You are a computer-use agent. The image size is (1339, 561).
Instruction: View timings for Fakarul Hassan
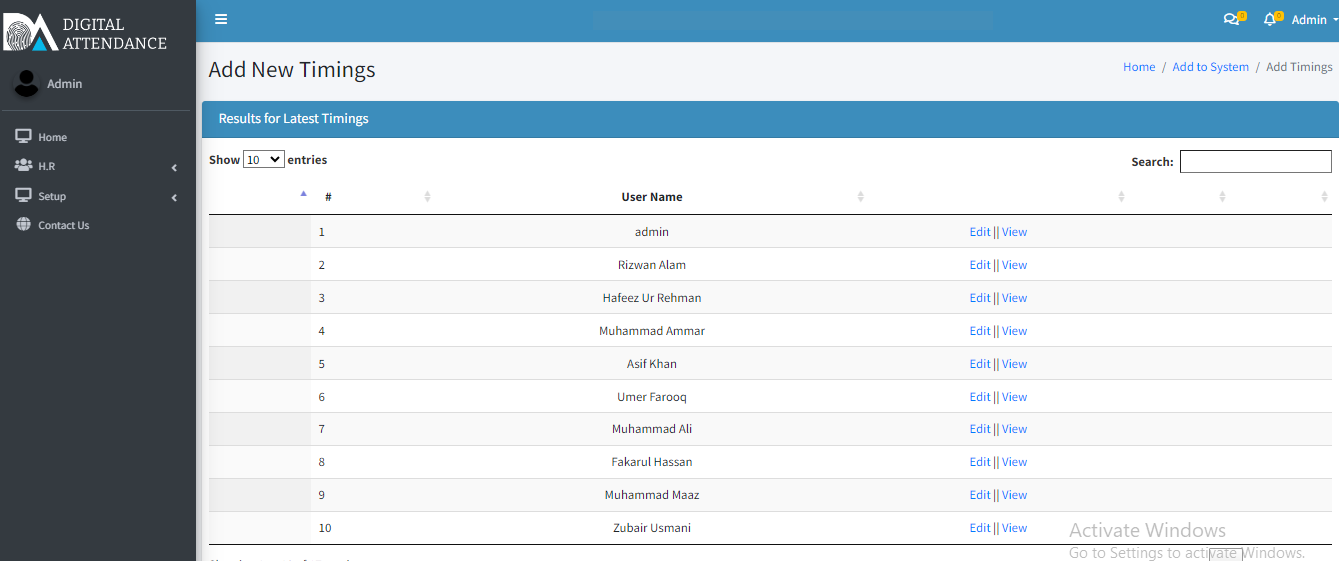click(1014, 462)
